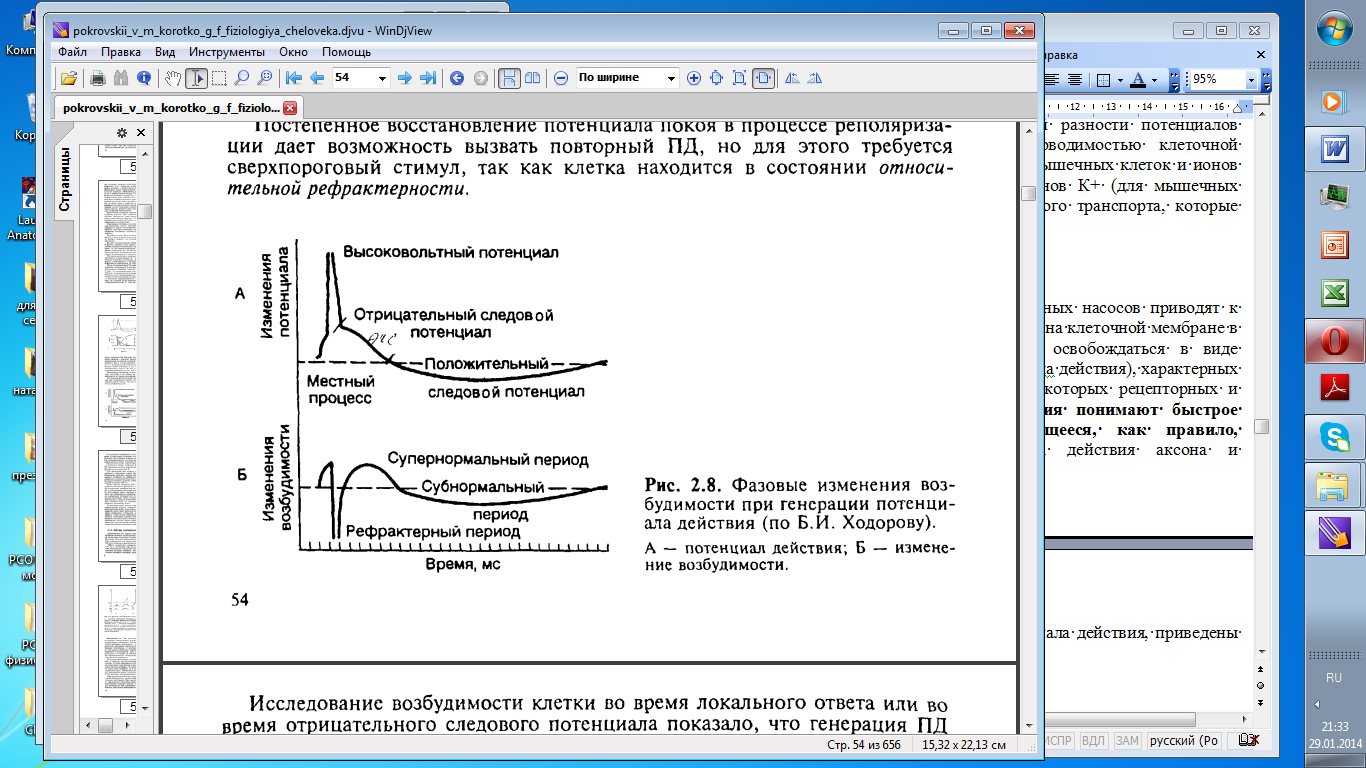Screen dimensions: 1366x768
Task: Click the Forward navigation round arrow
Action: click(481, 78)
